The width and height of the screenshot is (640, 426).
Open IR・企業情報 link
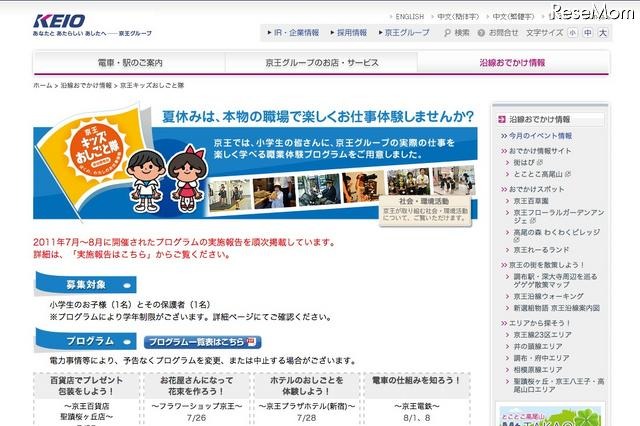[296, 33]
